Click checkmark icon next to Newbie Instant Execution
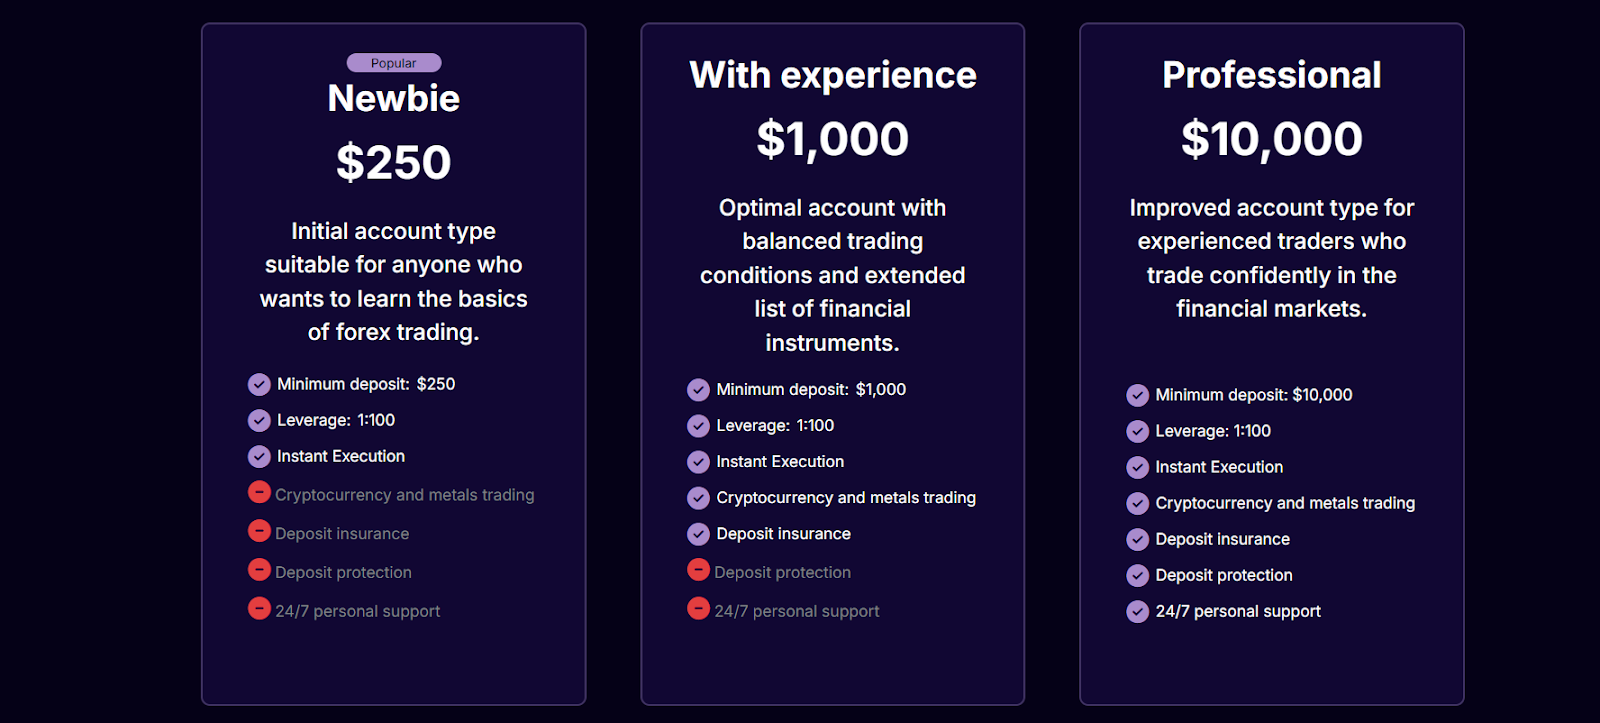The image size is (1600, 723). pos(259,456)
